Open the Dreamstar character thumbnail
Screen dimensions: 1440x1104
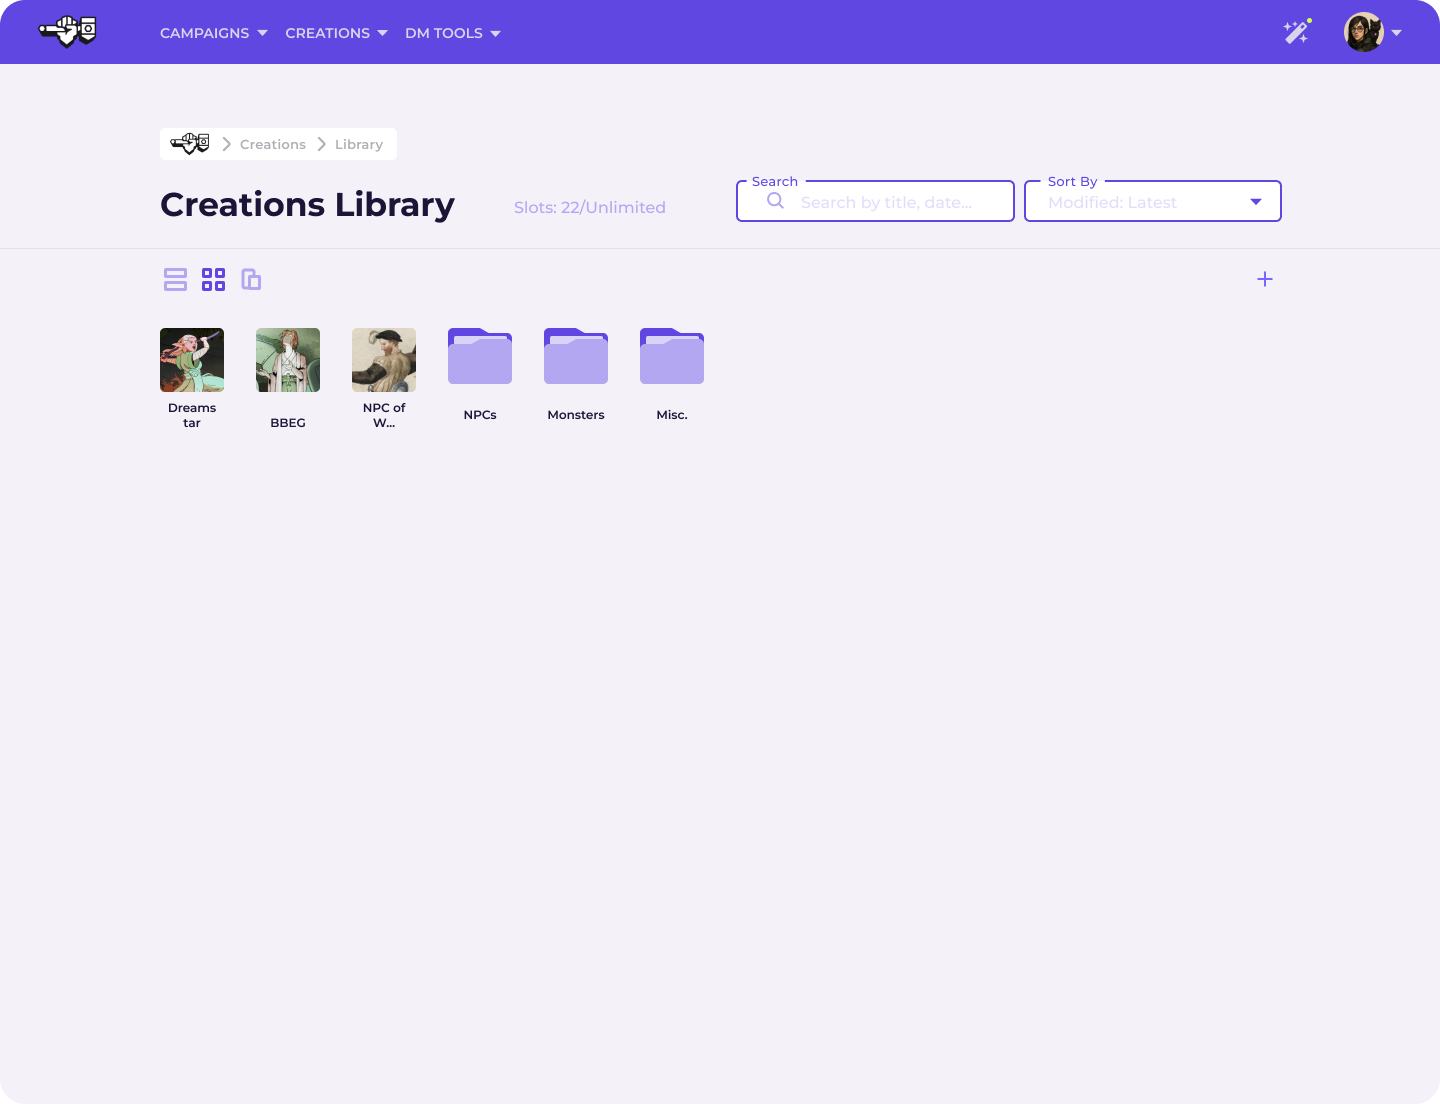192,360
